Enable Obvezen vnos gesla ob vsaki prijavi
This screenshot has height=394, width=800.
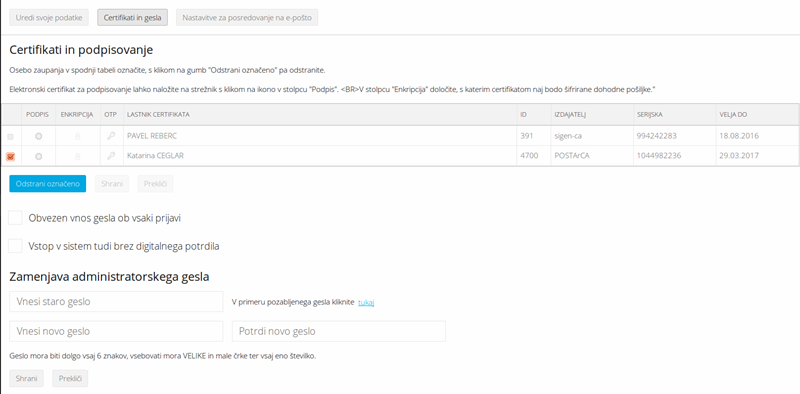point(16,218)
